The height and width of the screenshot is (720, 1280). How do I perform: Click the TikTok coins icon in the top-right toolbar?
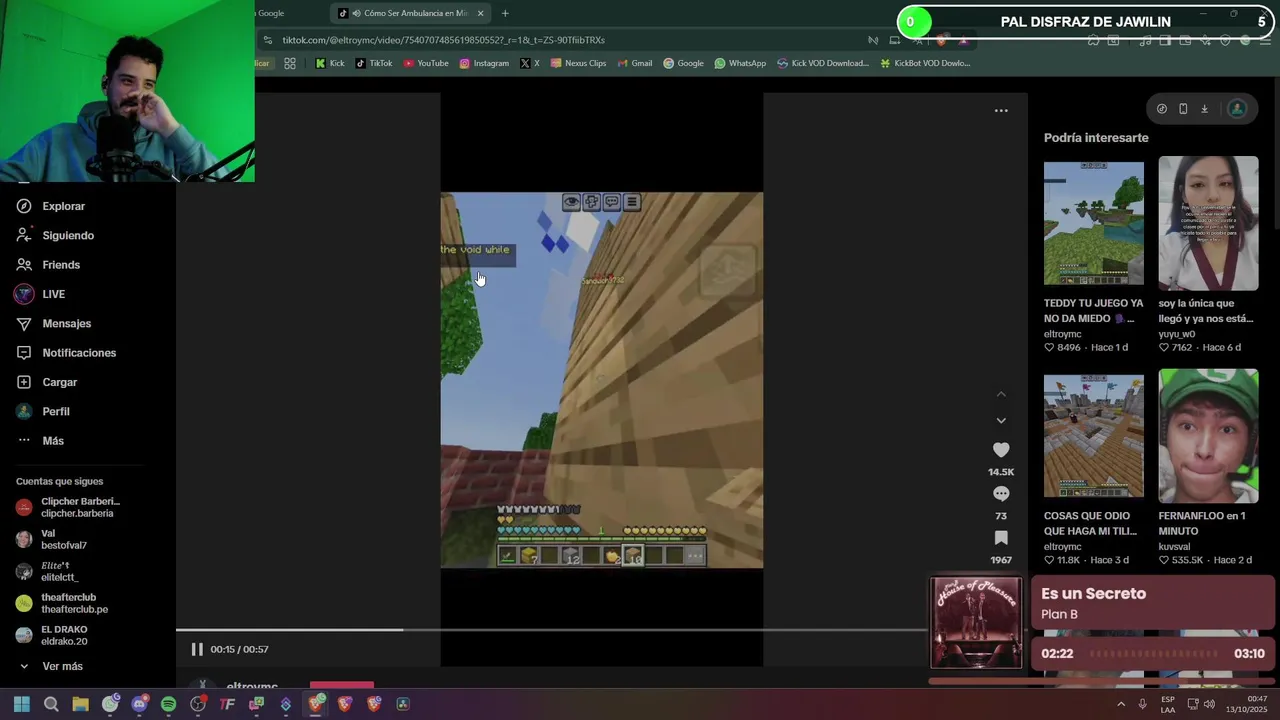[1161, 109]
